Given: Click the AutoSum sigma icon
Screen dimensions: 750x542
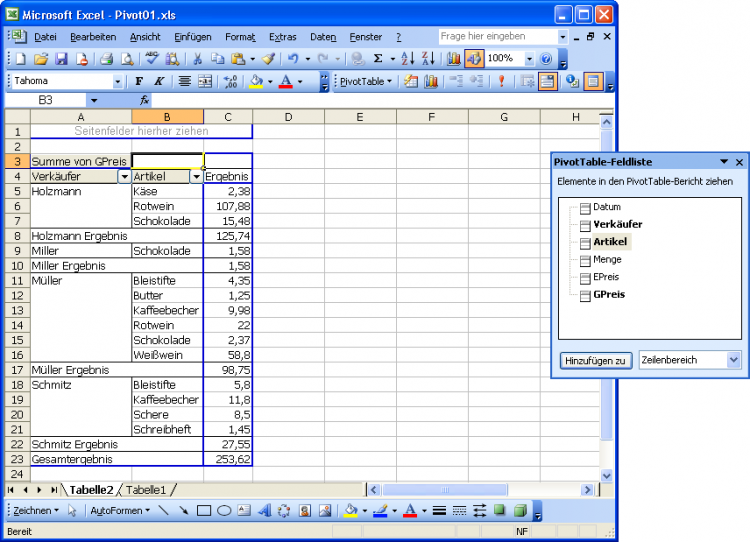Looking at the screenshot, I should (378, 59).
